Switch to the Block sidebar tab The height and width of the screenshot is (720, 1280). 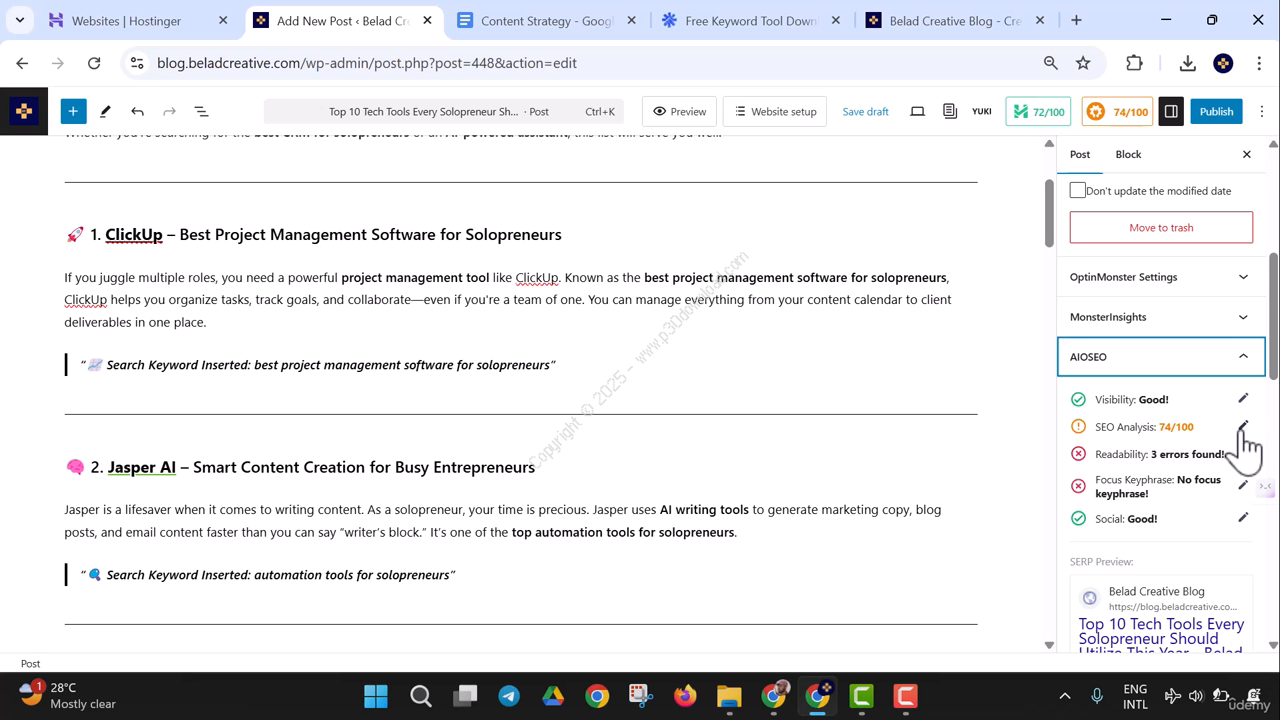[x=1128, y=154]
